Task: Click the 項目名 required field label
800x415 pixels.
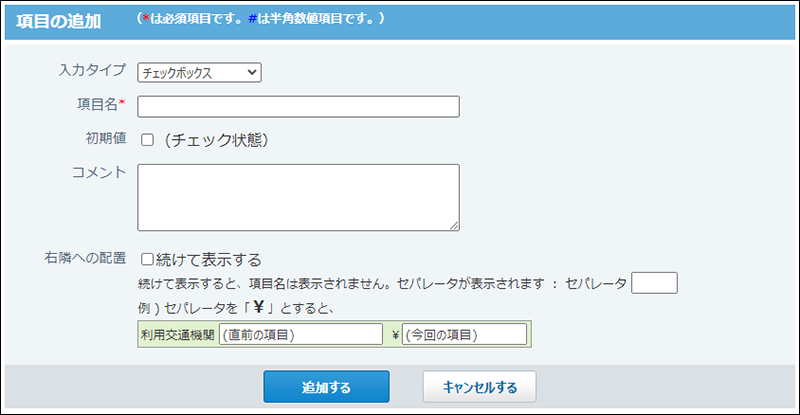Action: (101, 104)
